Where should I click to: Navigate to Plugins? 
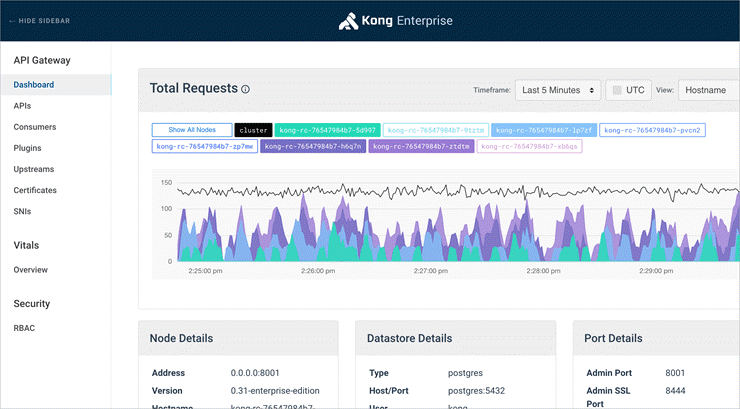click(27, 148)
